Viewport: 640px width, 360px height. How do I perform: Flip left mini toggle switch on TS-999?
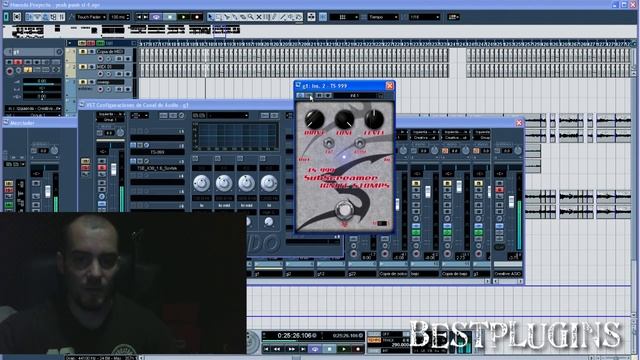click(329, 143)
